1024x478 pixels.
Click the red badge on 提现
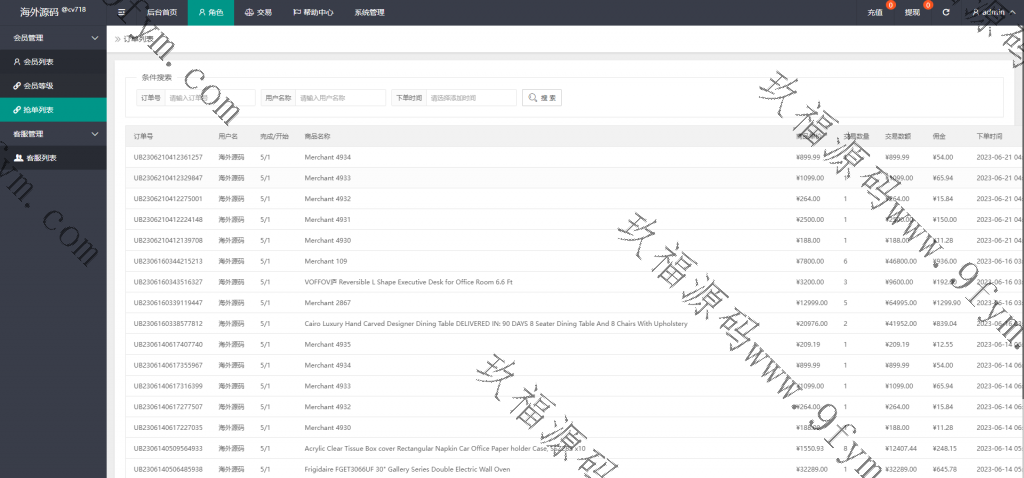tap(928, 6)
